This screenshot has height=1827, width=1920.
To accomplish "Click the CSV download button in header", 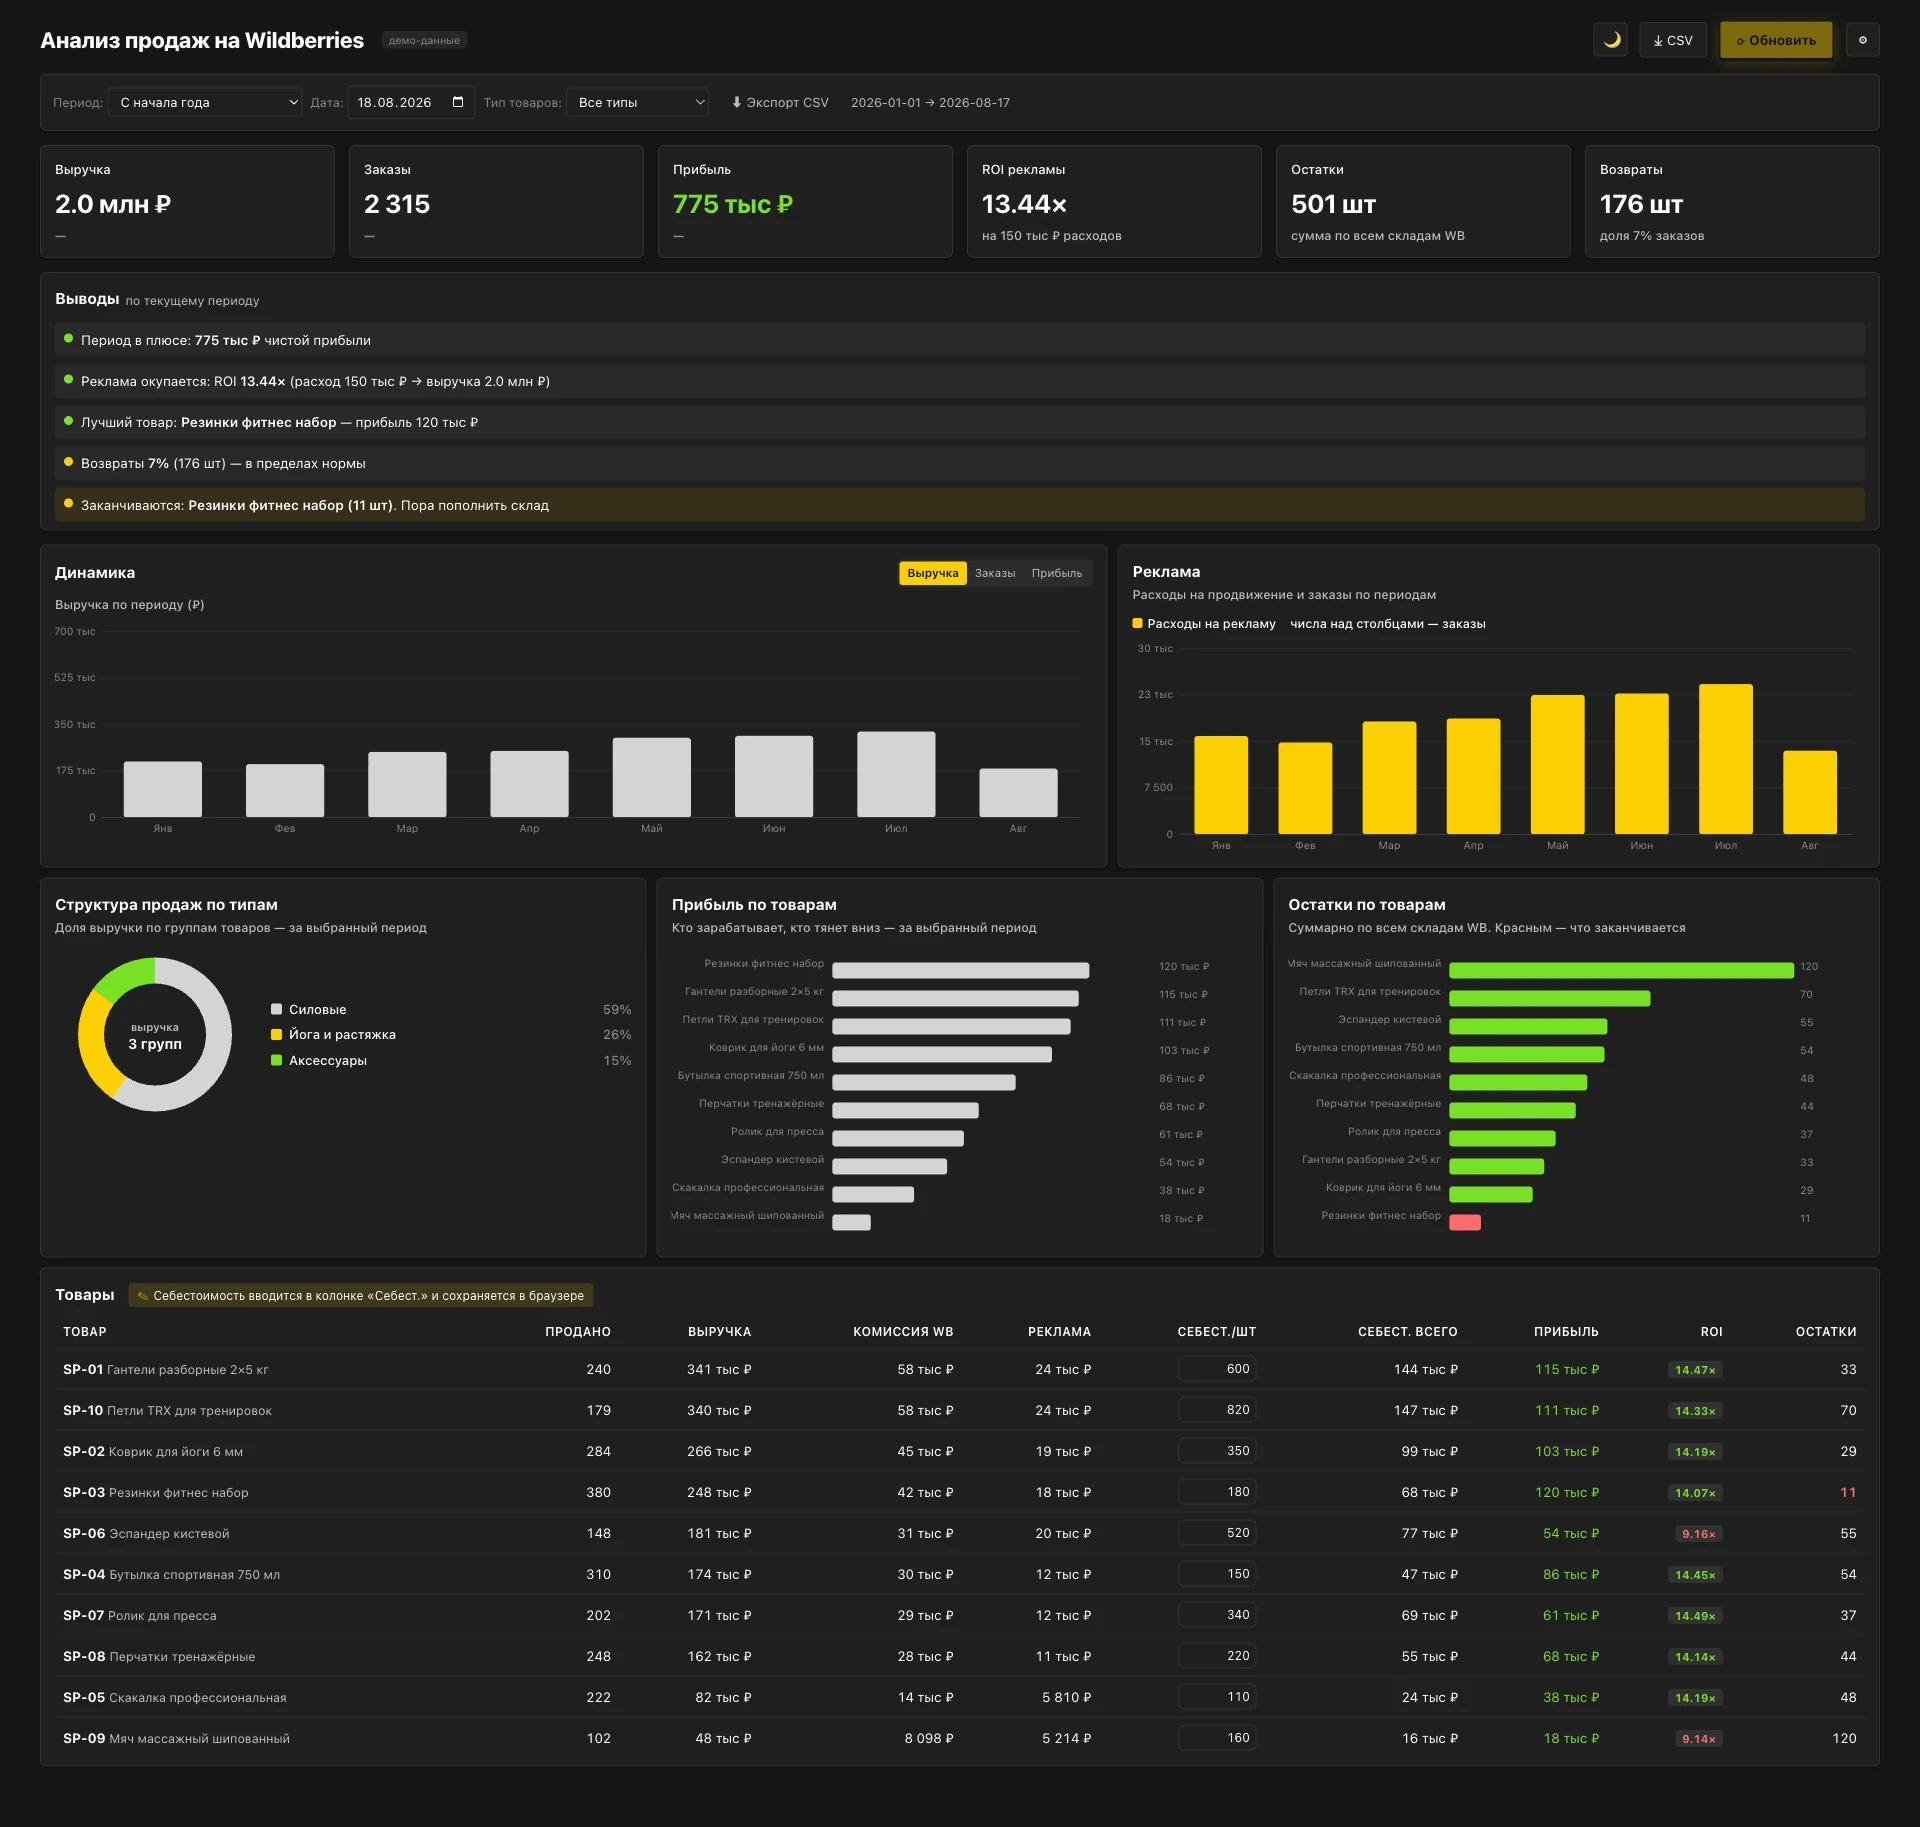I will pos(1673,40).
